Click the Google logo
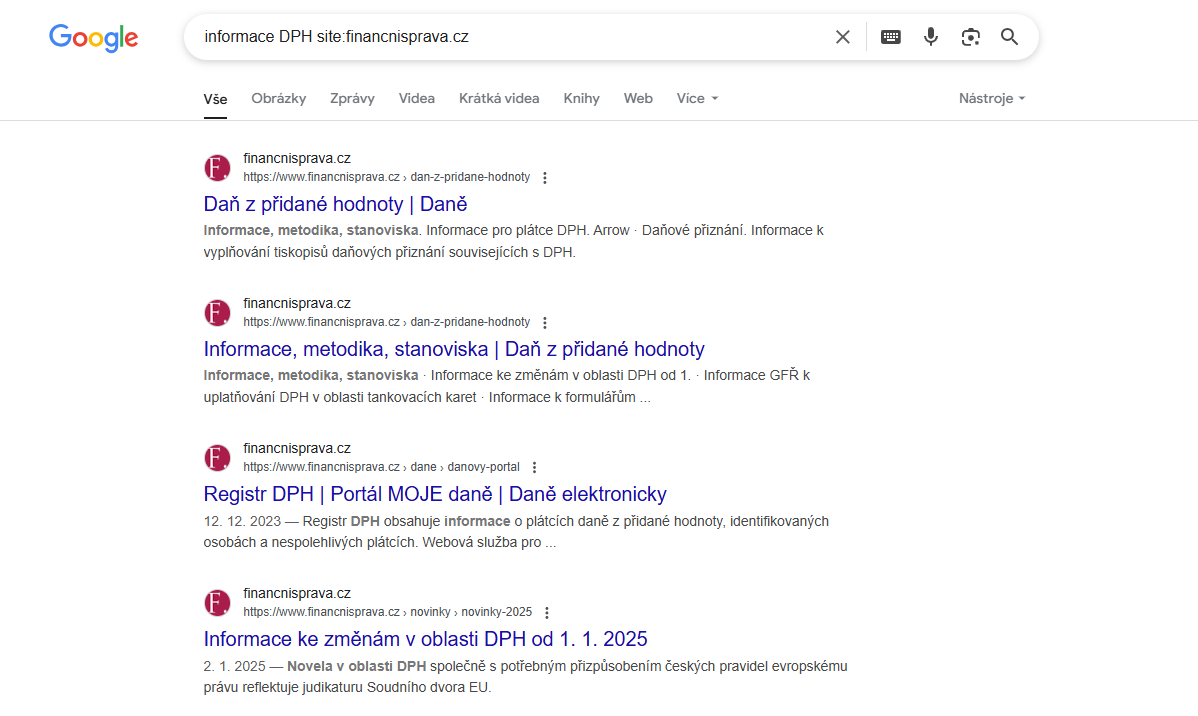This screenshot has height=716, width=1198. [x=93, y=38]
